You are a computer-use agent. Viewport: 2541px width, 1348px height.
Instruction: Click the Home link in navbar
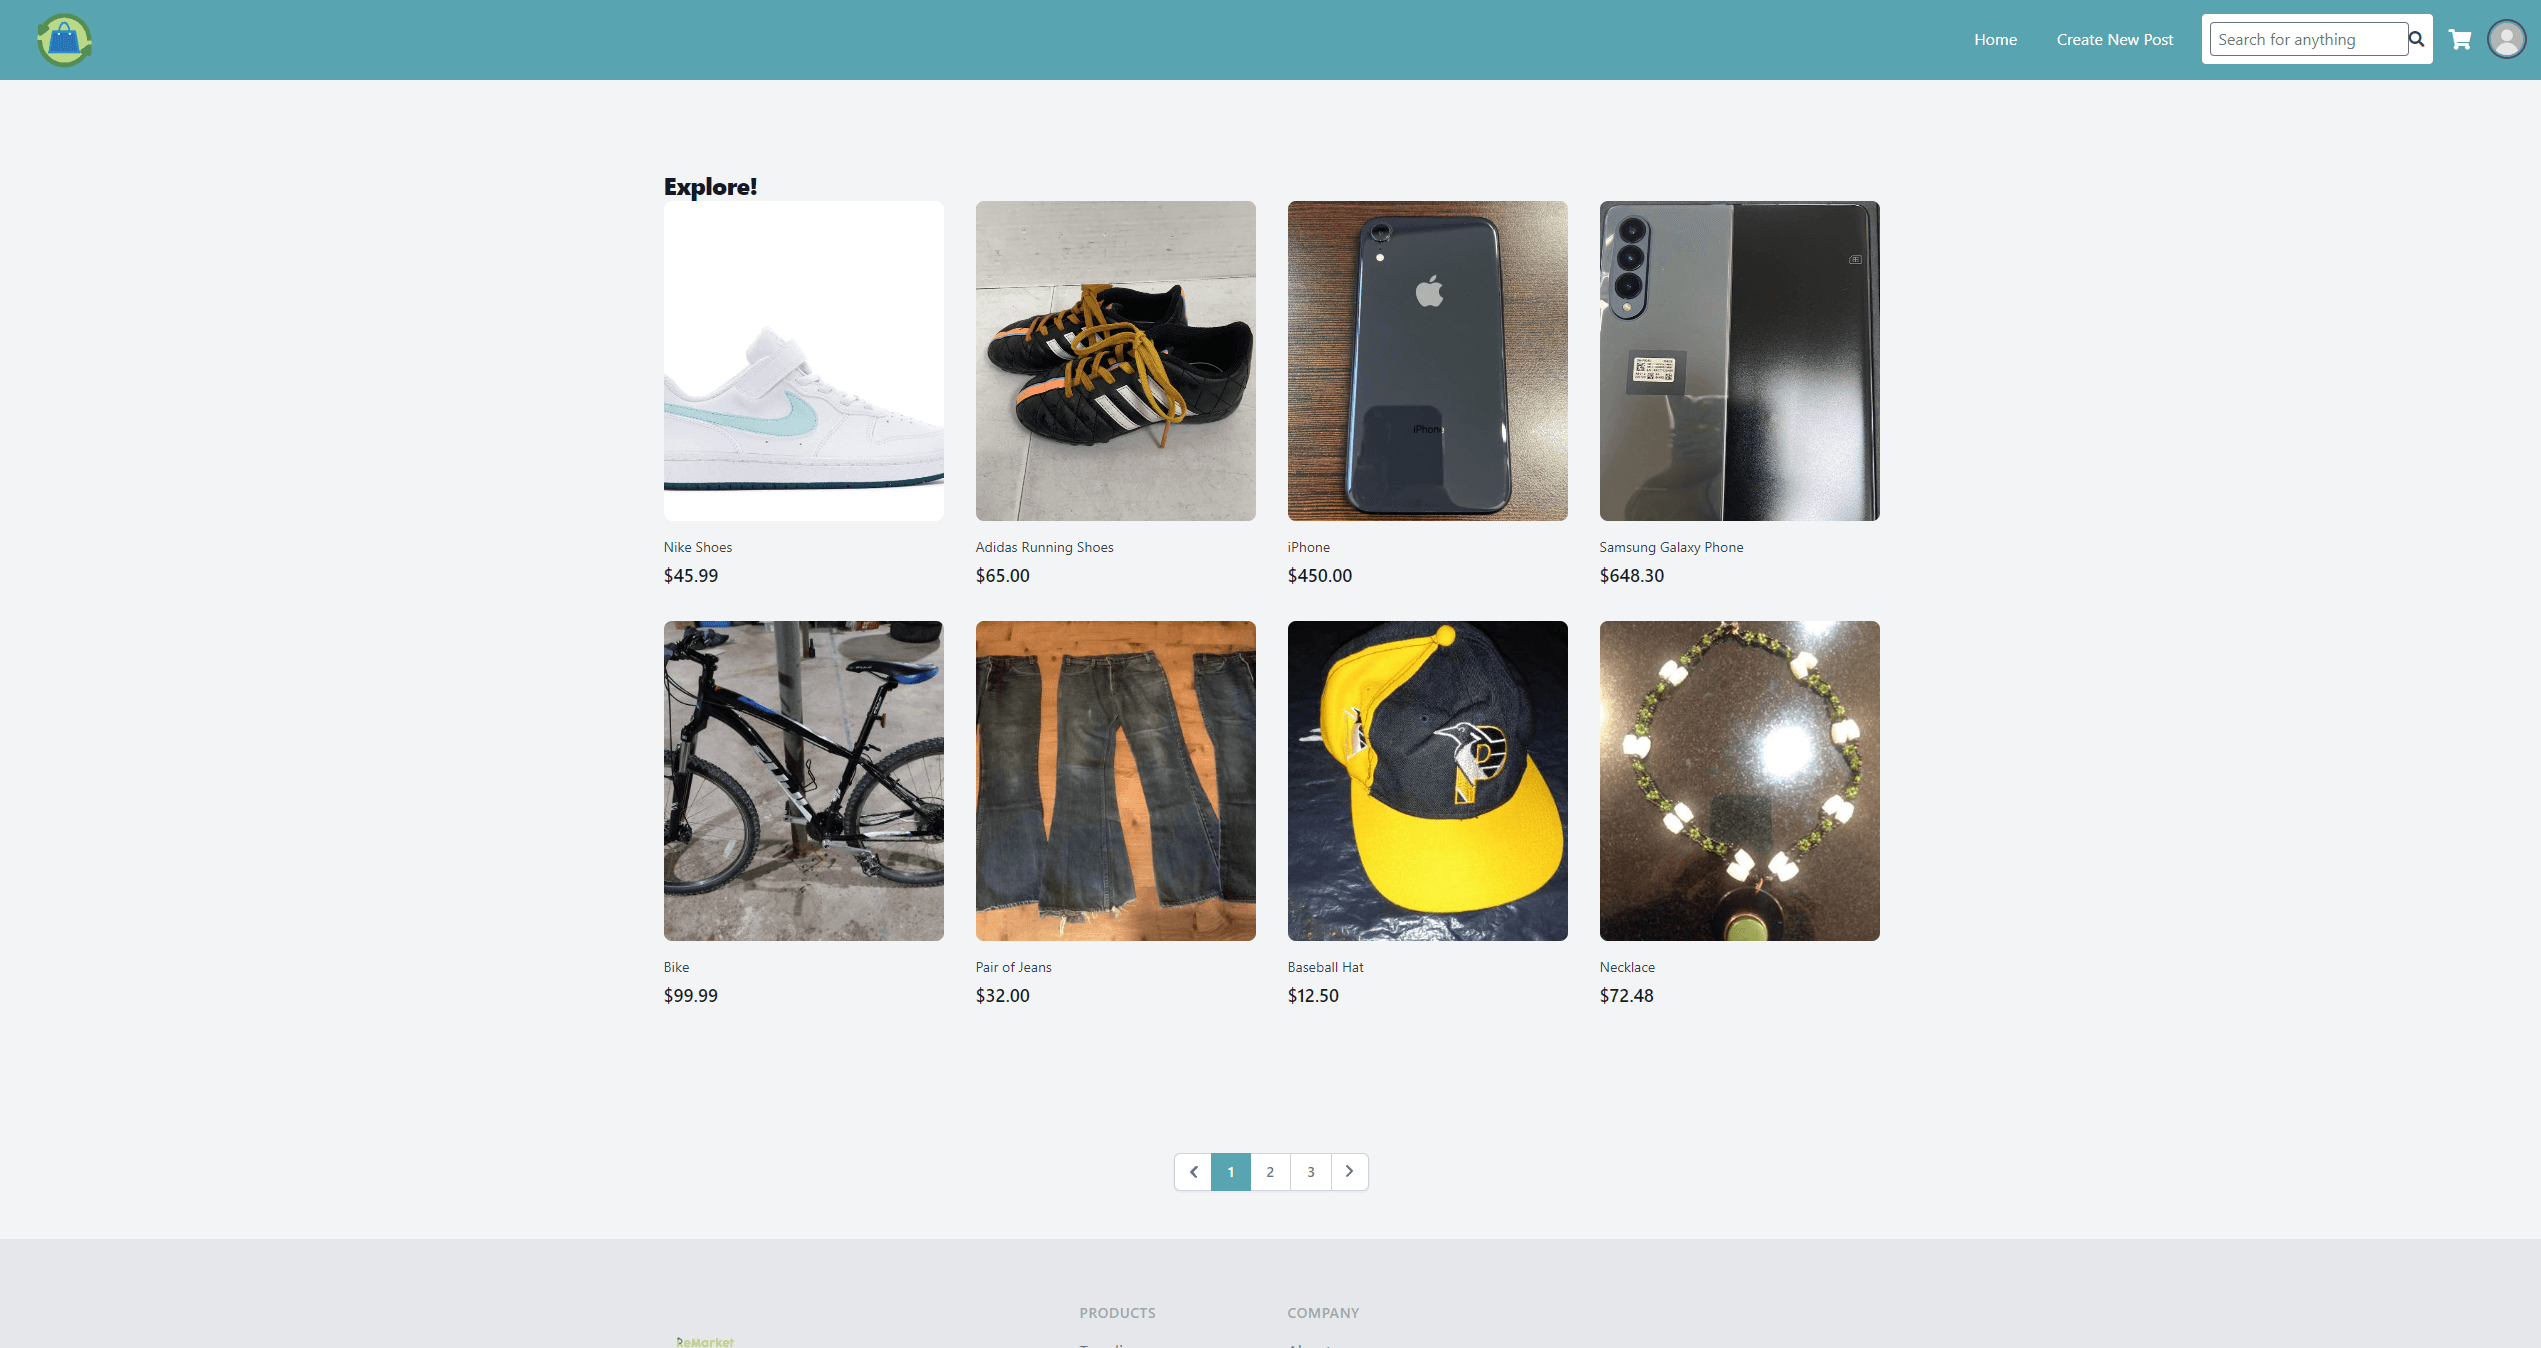1995,40
